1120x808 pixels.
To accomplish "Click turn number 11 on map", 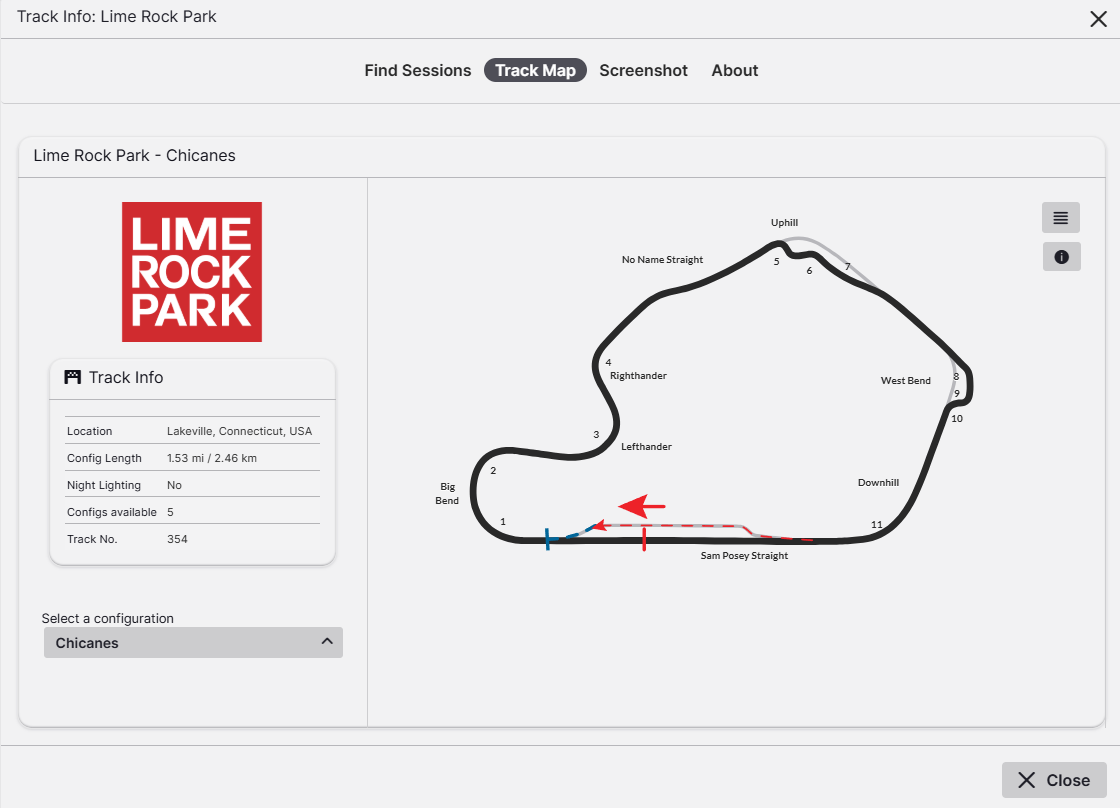I will click(x=876, y=524).
